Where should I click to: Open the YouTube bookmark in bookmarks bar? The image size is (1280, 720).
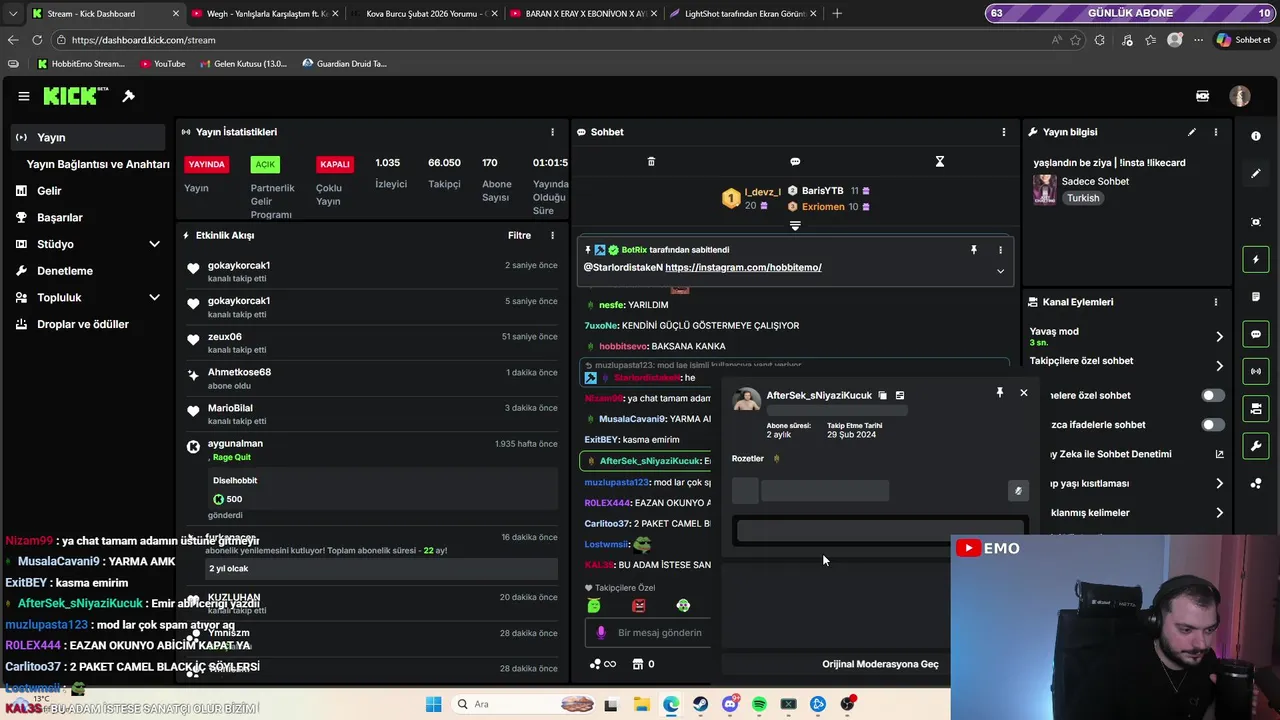coord(162,64)
